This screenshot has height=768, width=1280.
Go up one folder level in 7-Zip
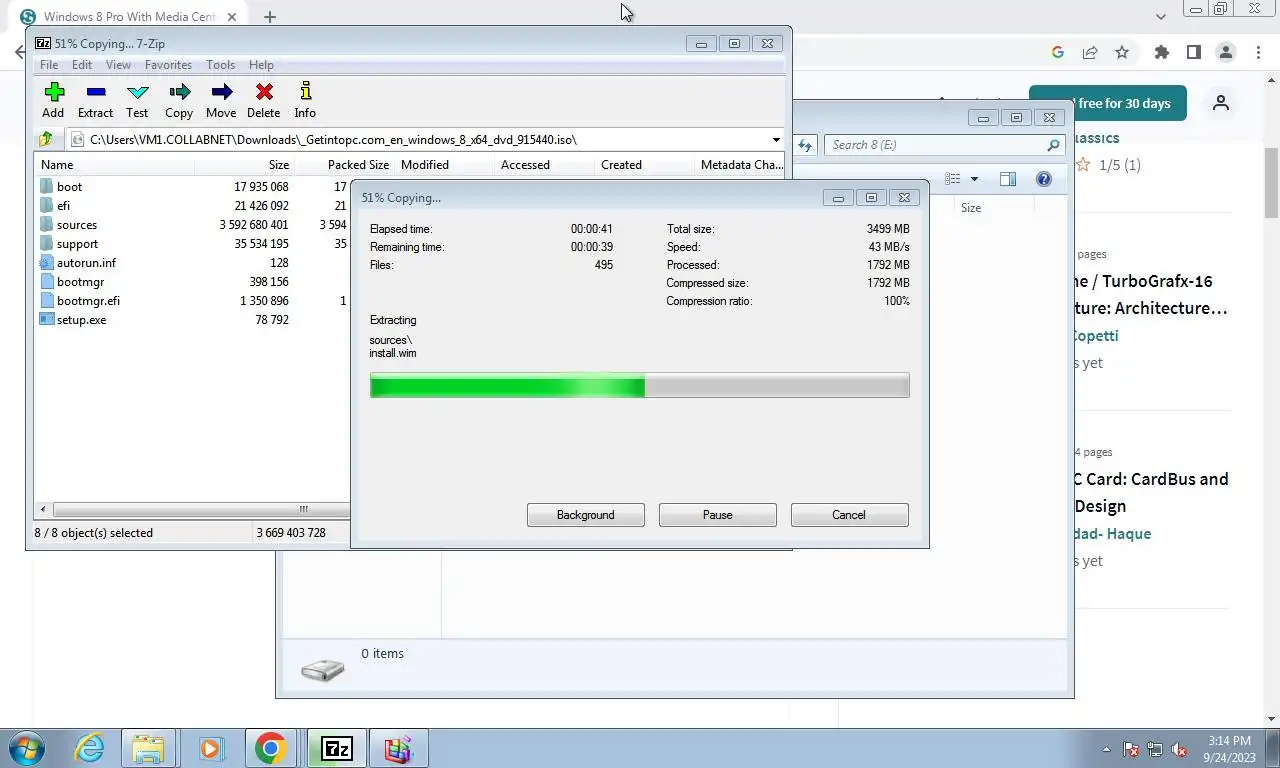(46, 140)
